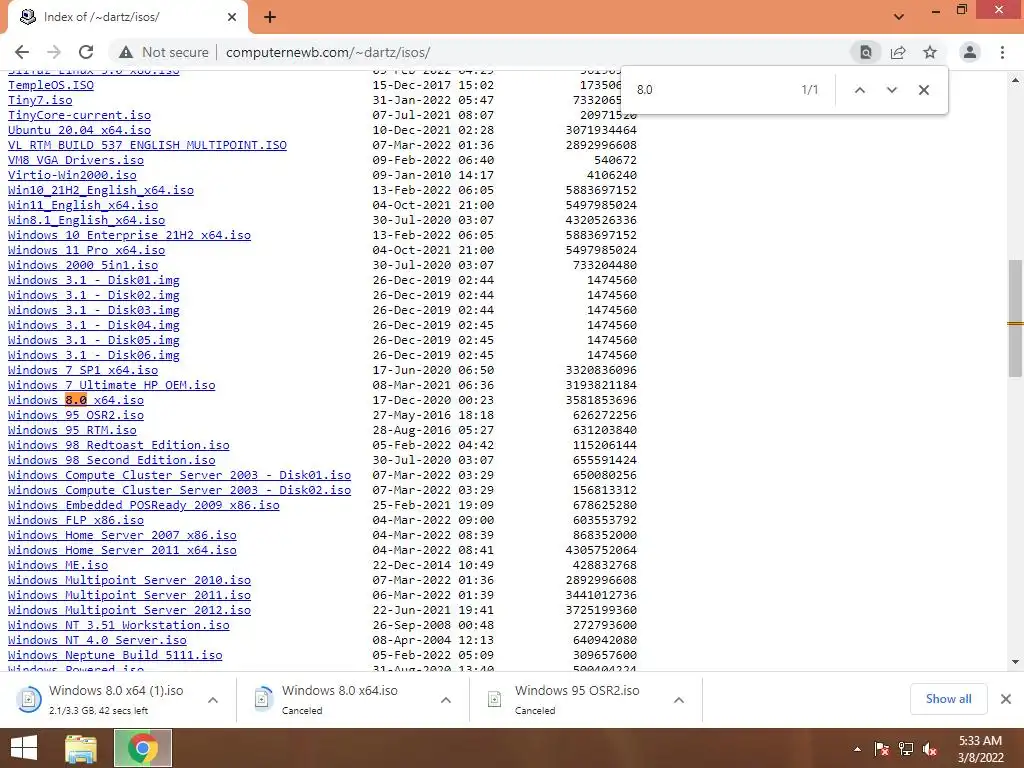Open the Chrome three-dot menu

coord(1002,52)
